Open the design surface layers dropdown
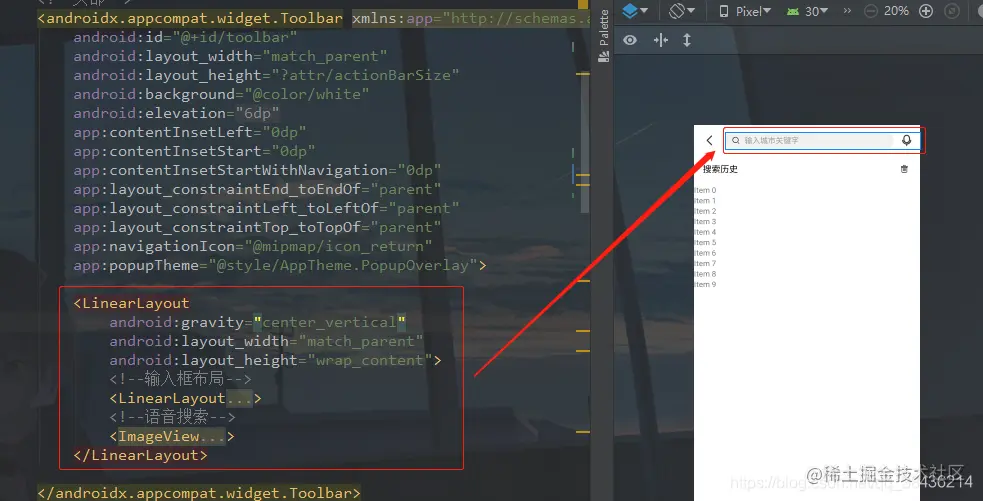983x501 pixels. [636, 11]
